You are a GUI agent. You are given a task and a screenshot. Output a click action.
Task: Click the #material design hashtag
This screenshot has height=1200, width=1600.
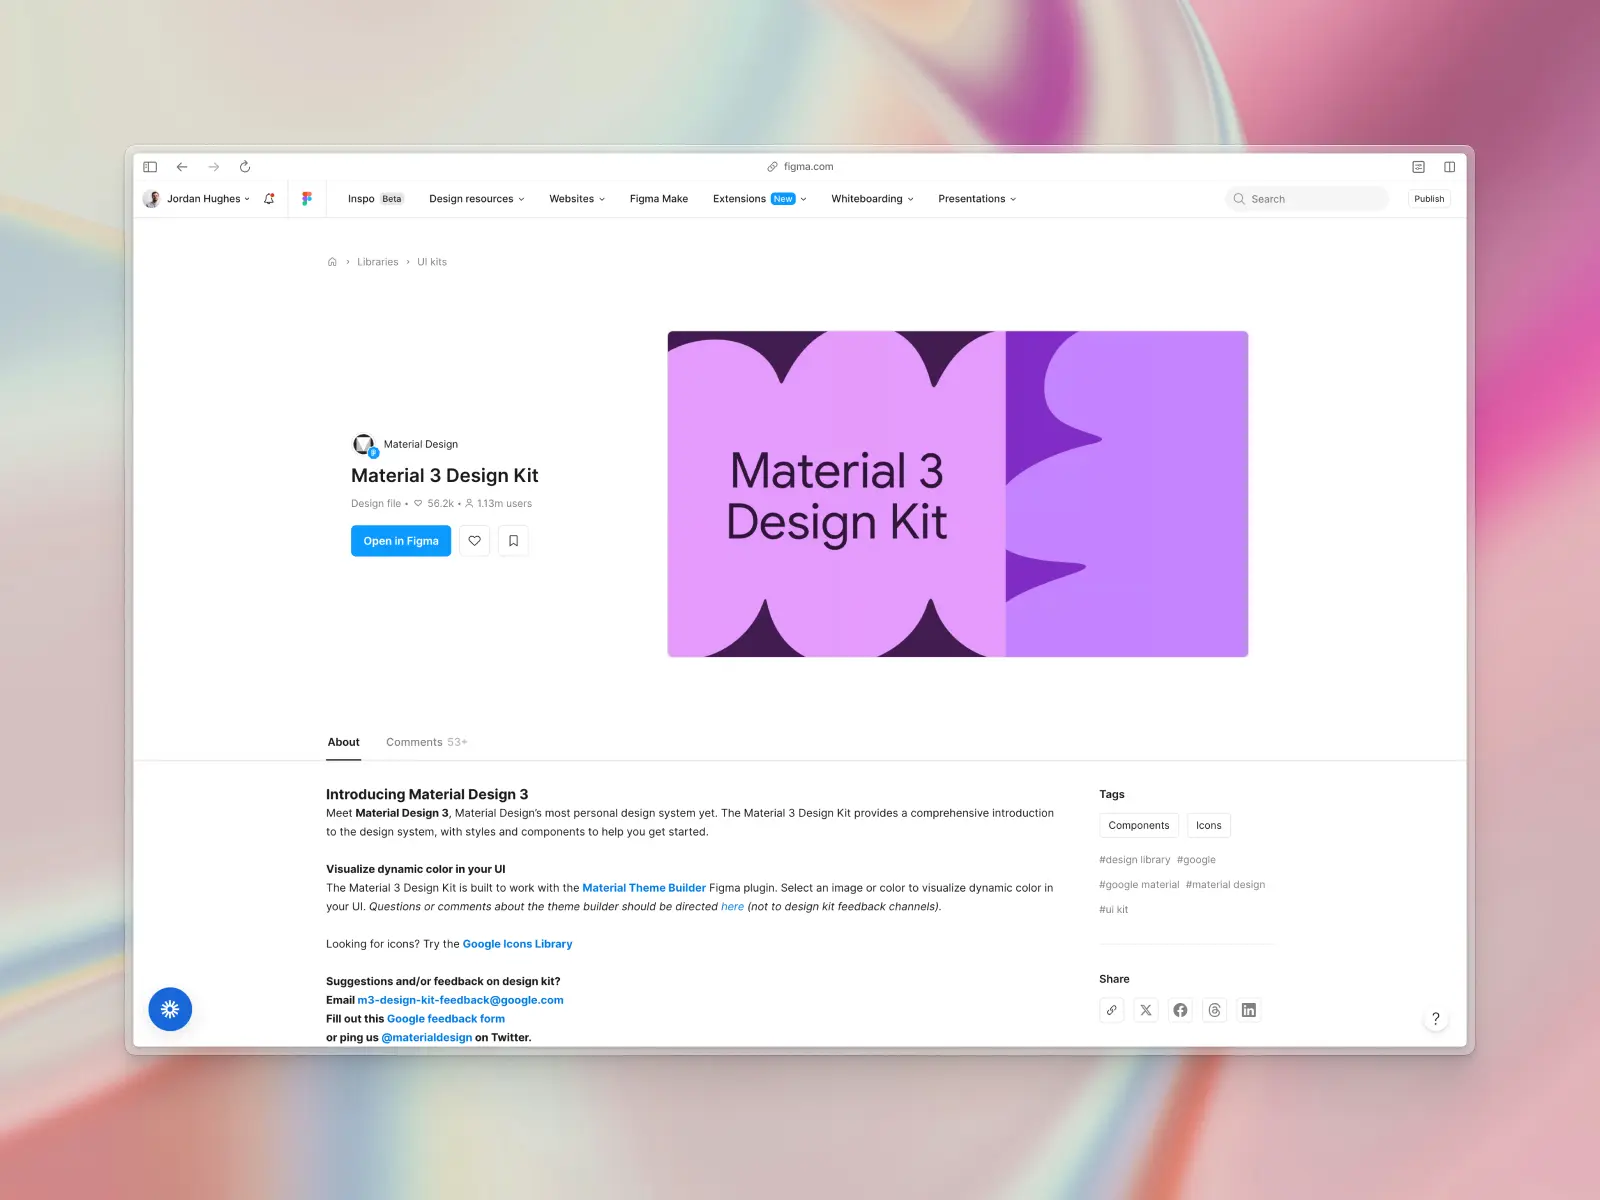pos(1225,885)
